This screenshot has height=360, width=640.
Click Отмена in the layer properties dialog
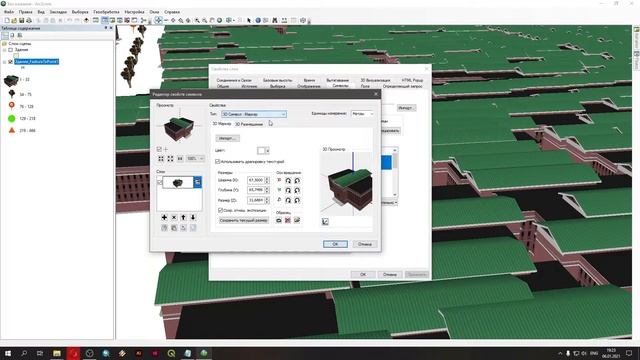point(390,274)
